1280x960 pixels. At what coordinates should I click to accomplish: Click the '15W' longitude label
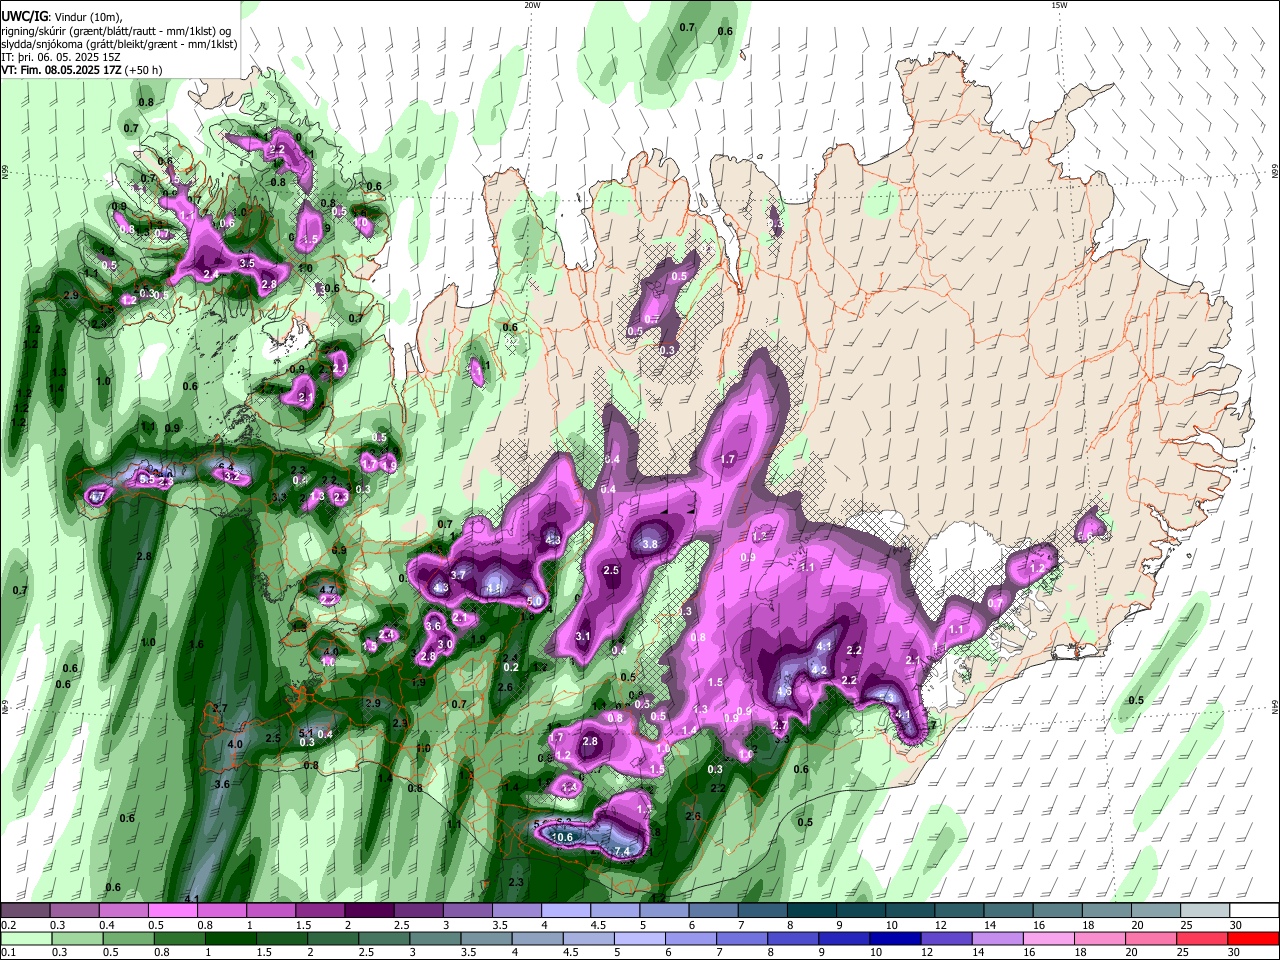pyautogui.click(x=1059, y=5)
